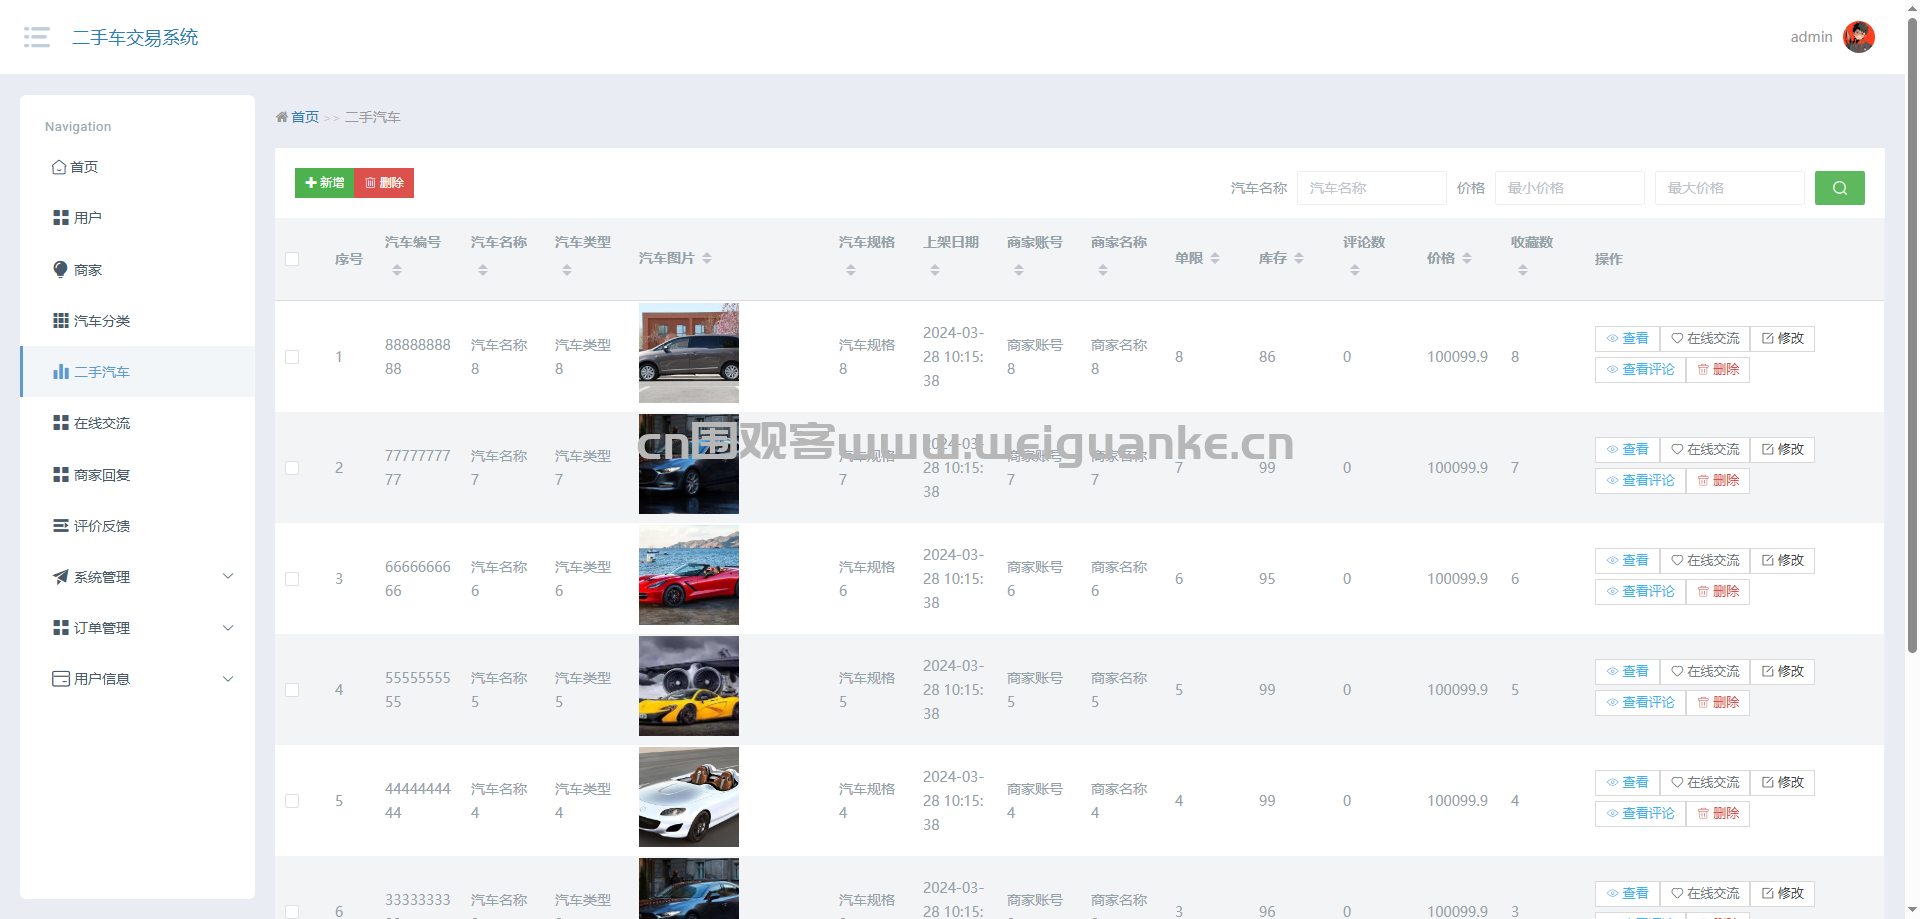
Task: Open the 用户 menu item
Action: 137,218
